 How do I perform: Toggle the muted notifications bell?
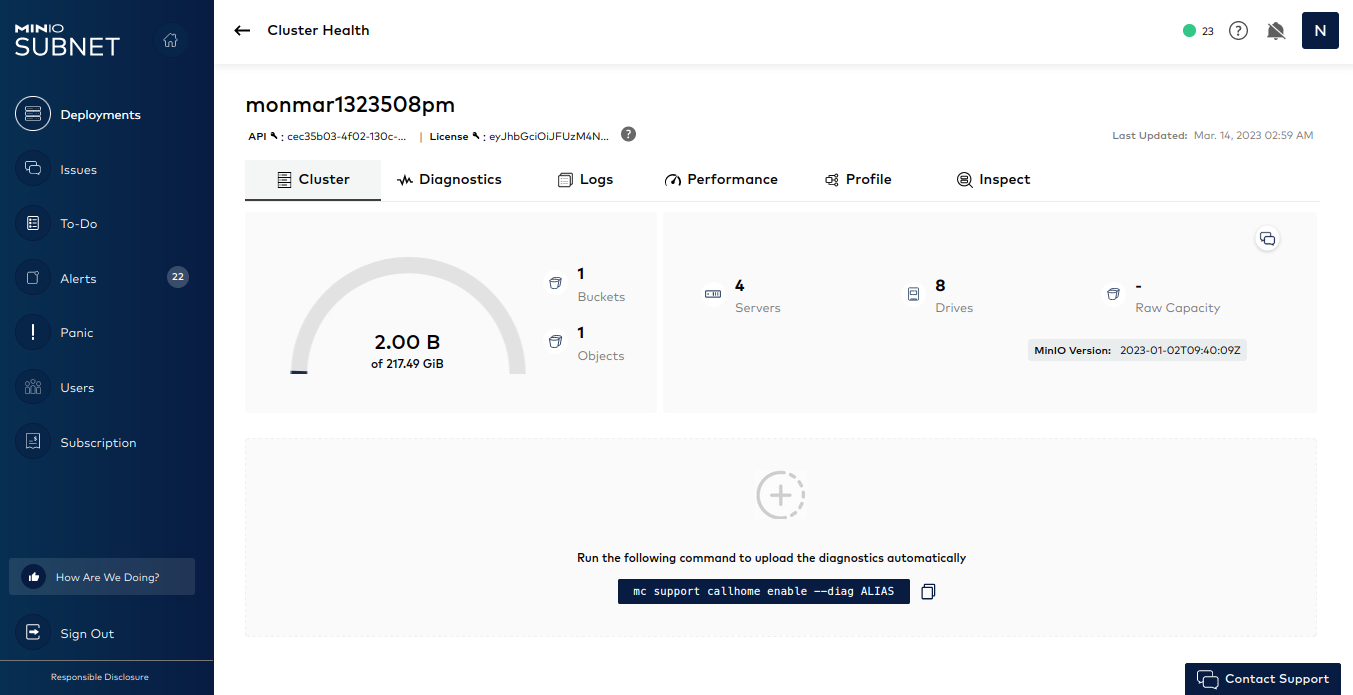(1275, 31)
